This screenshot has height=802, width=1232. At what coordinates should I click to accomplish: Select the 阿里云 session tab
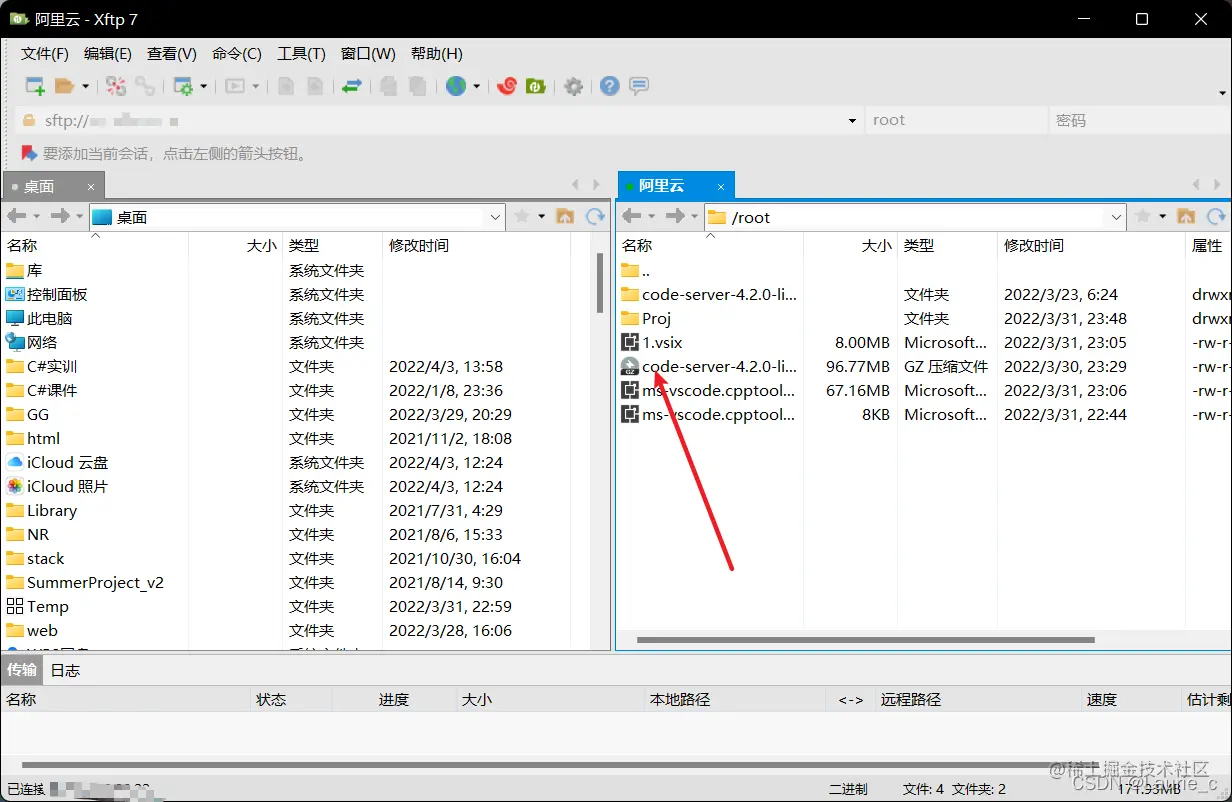(676, 185)
